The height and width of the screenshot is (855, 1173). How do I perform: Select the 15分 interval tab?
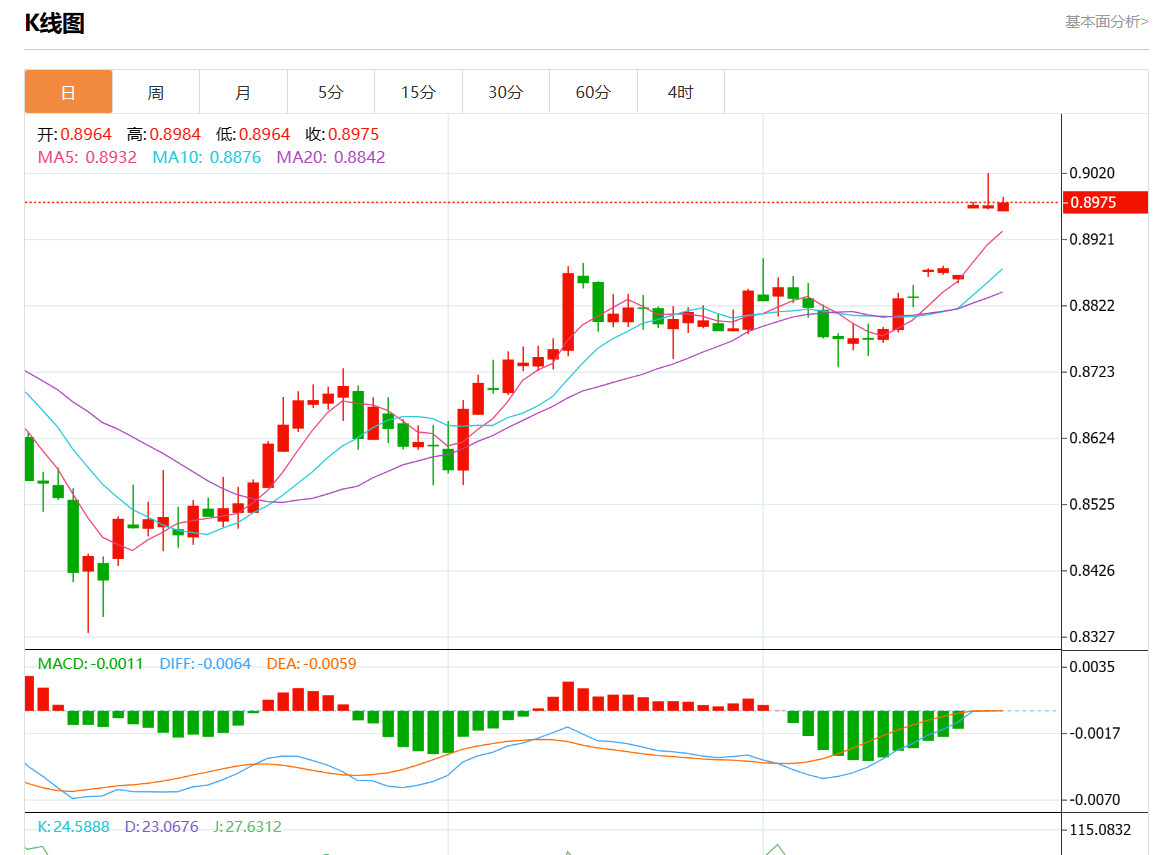418,92
